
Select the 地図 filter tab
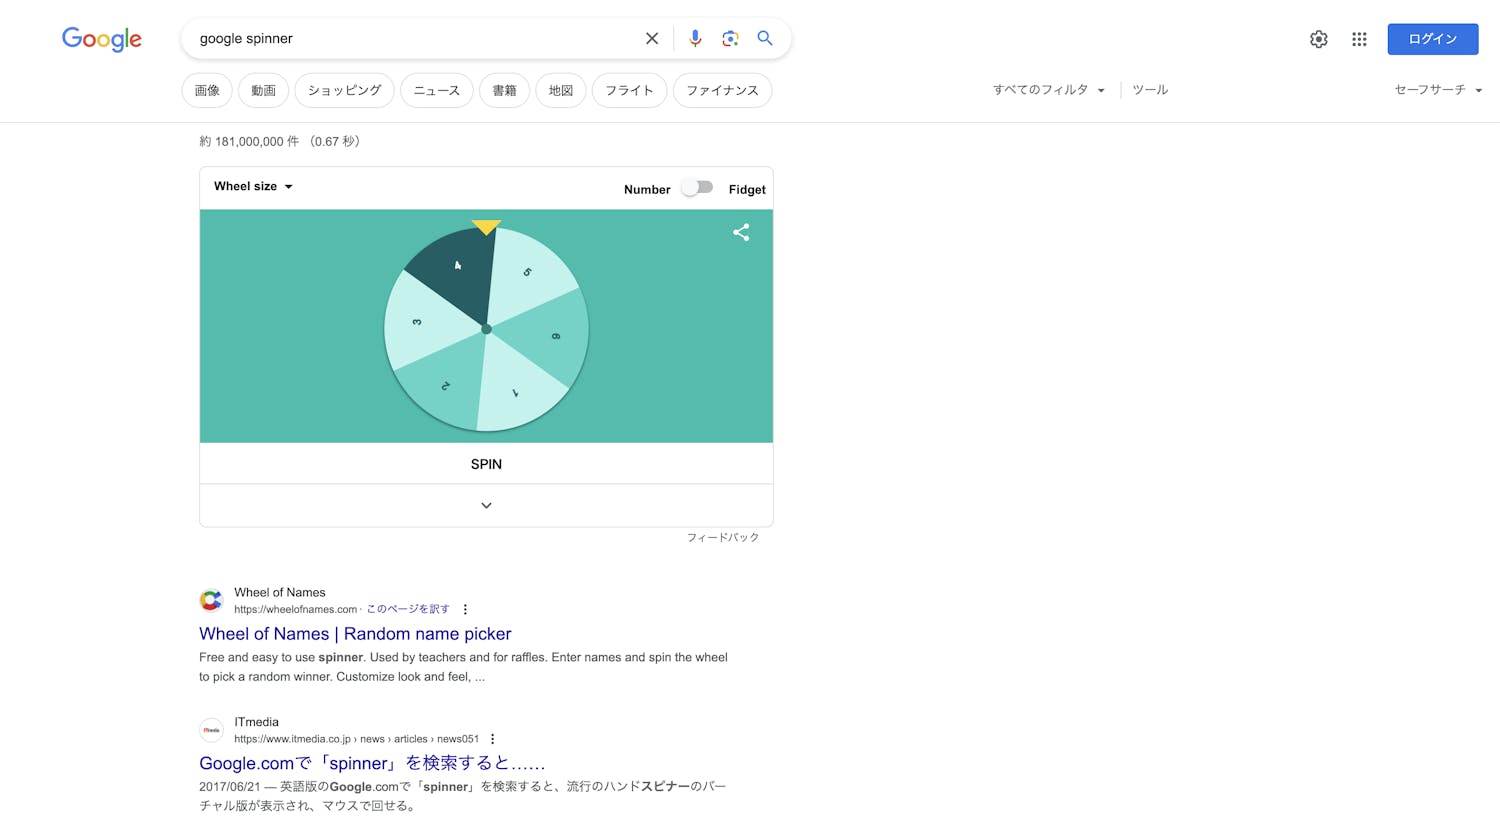(561, 90)
